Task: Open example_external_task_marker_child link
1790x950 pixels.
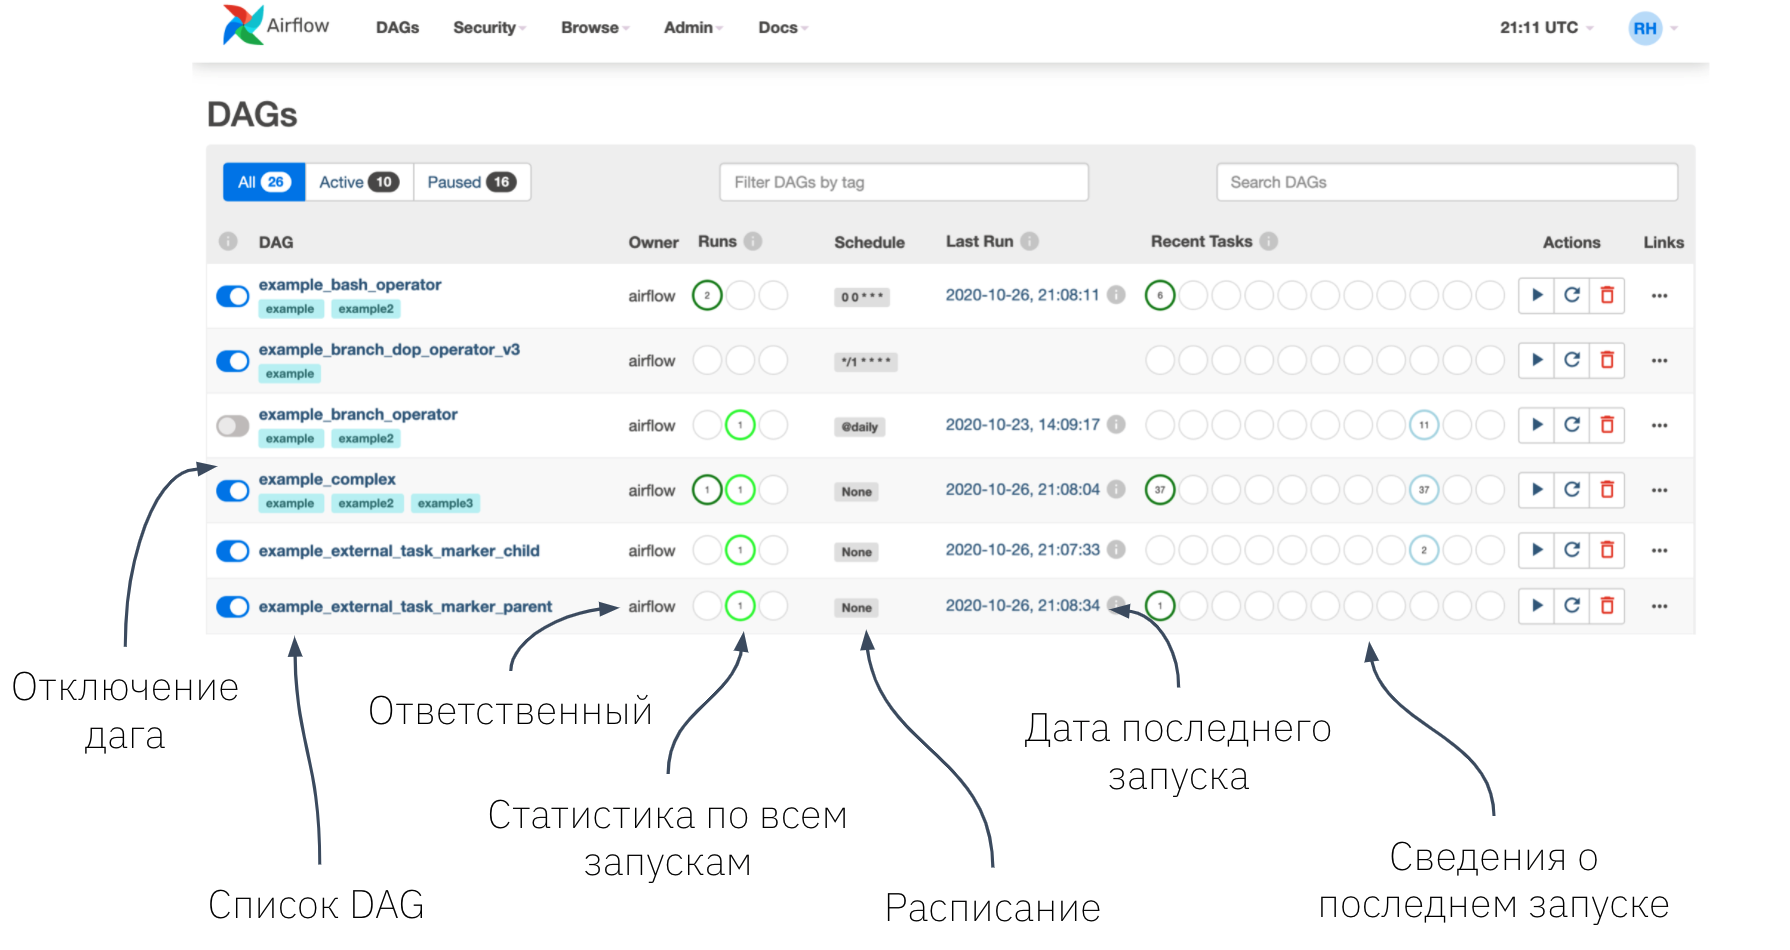Action: 399,551
